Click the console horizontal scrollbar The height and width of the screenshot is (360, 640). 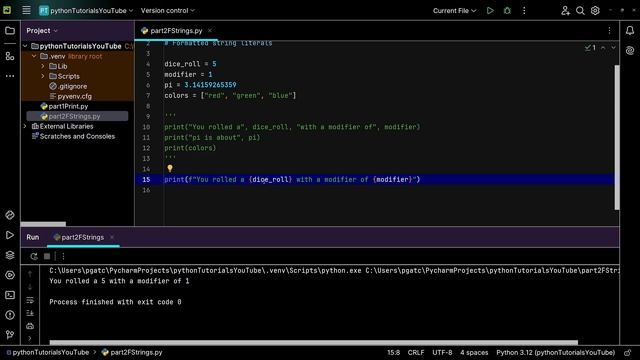(313, 342)
